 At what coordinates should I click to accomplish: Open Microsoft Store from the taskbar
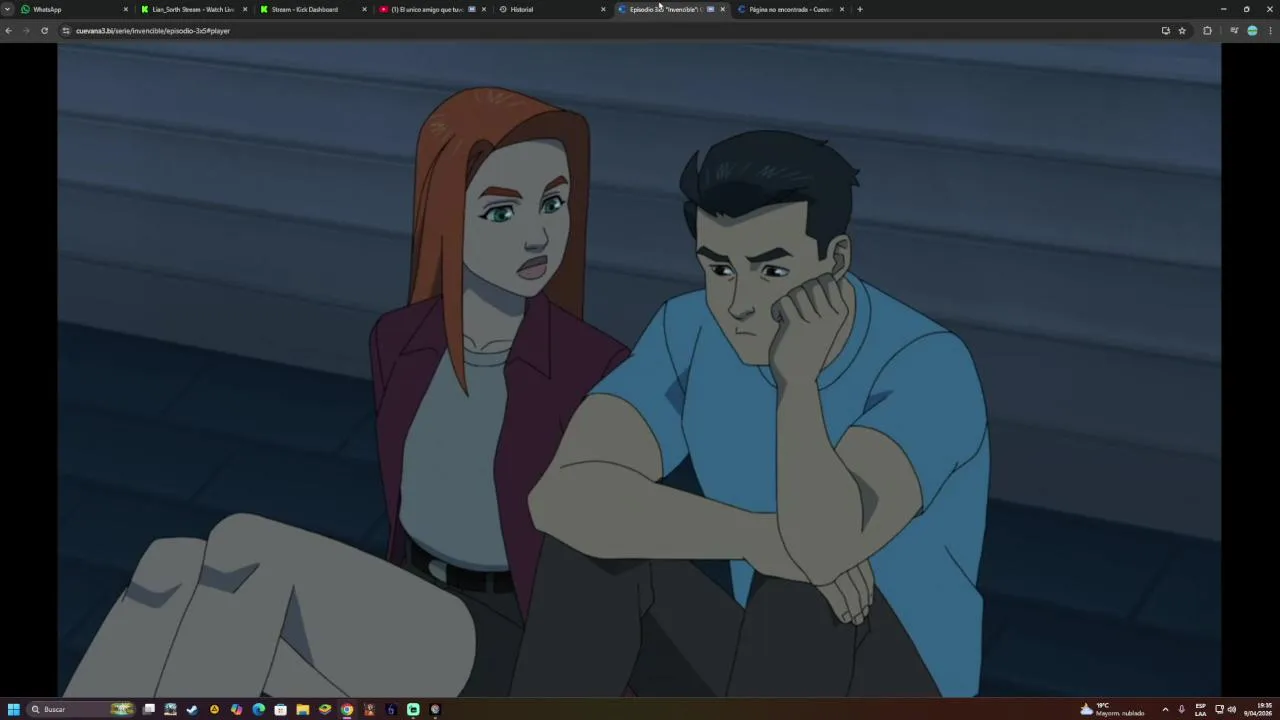coord(280,709)
